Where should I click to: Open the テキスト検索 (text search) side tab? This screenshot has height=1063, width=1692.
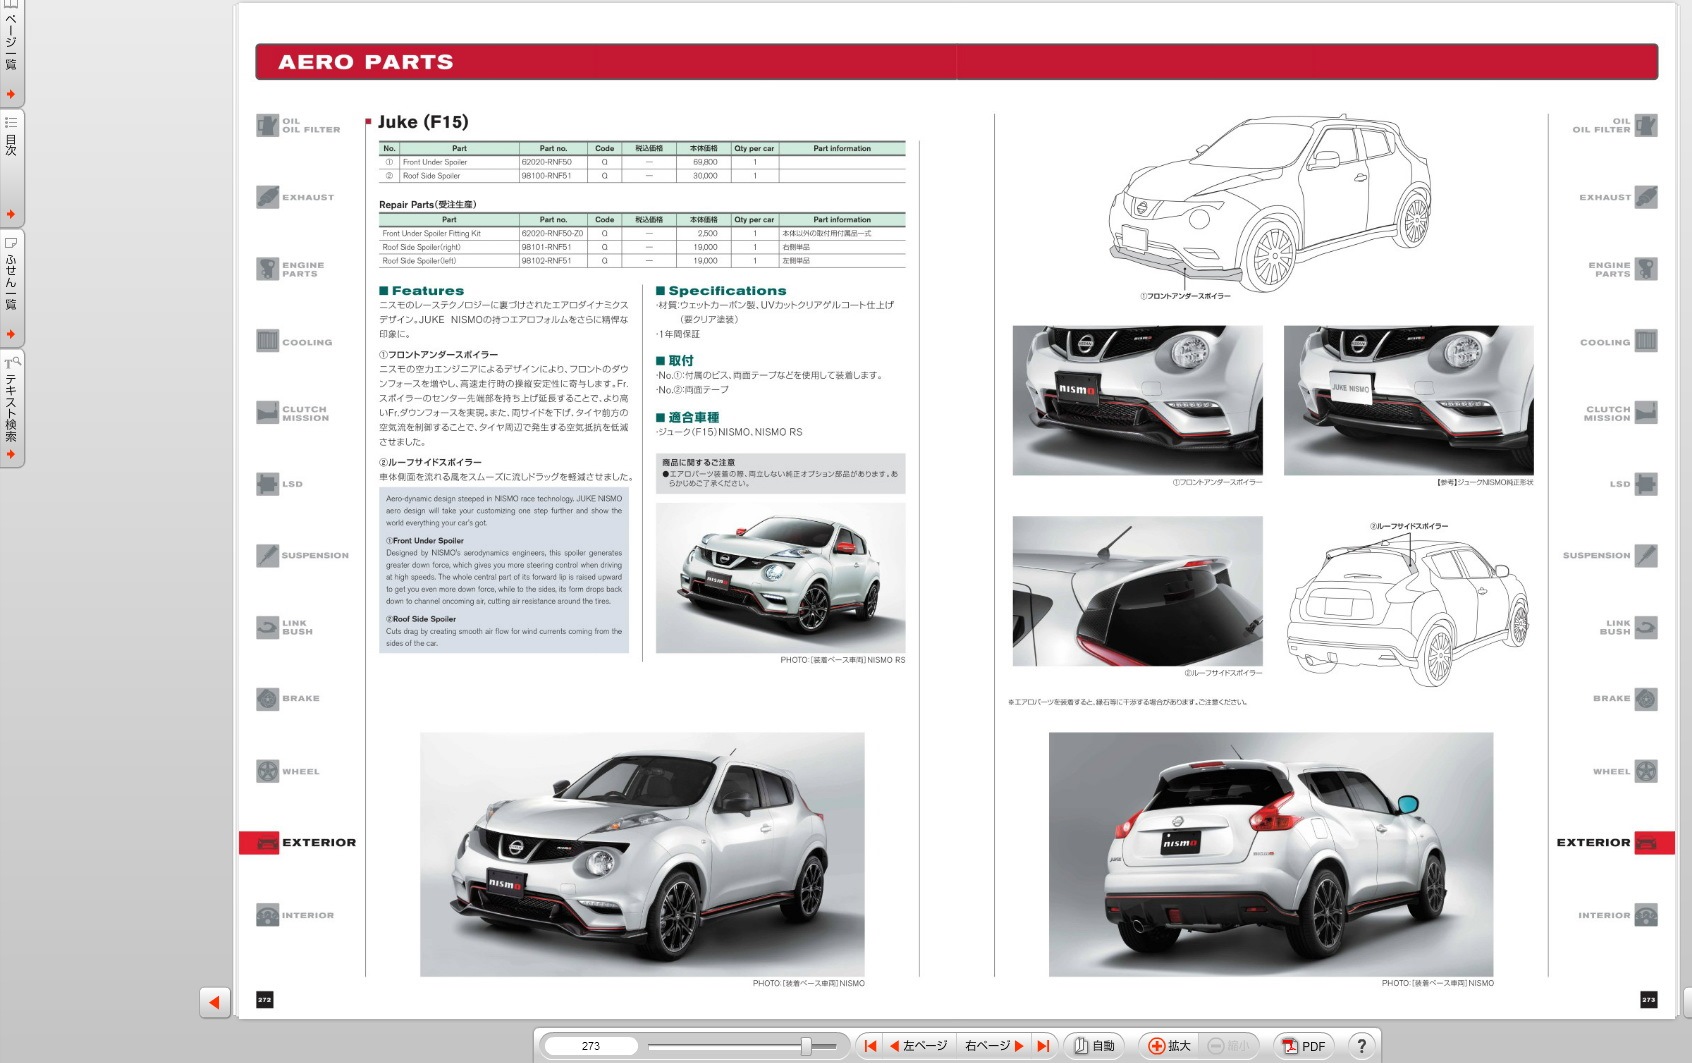(x=11, y=407)
